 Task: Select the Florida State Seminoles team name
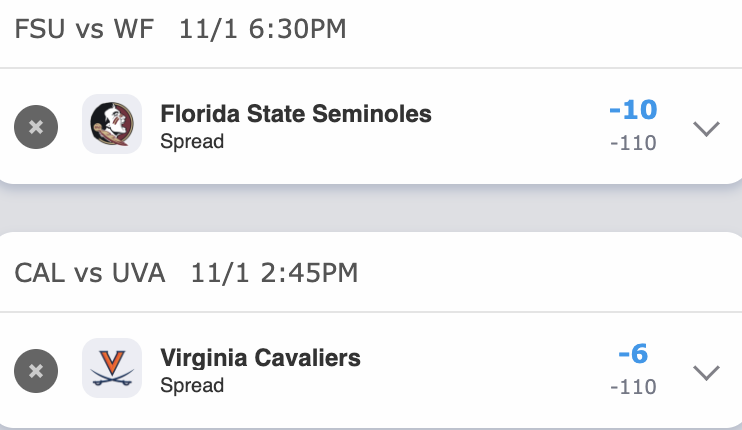295,114
